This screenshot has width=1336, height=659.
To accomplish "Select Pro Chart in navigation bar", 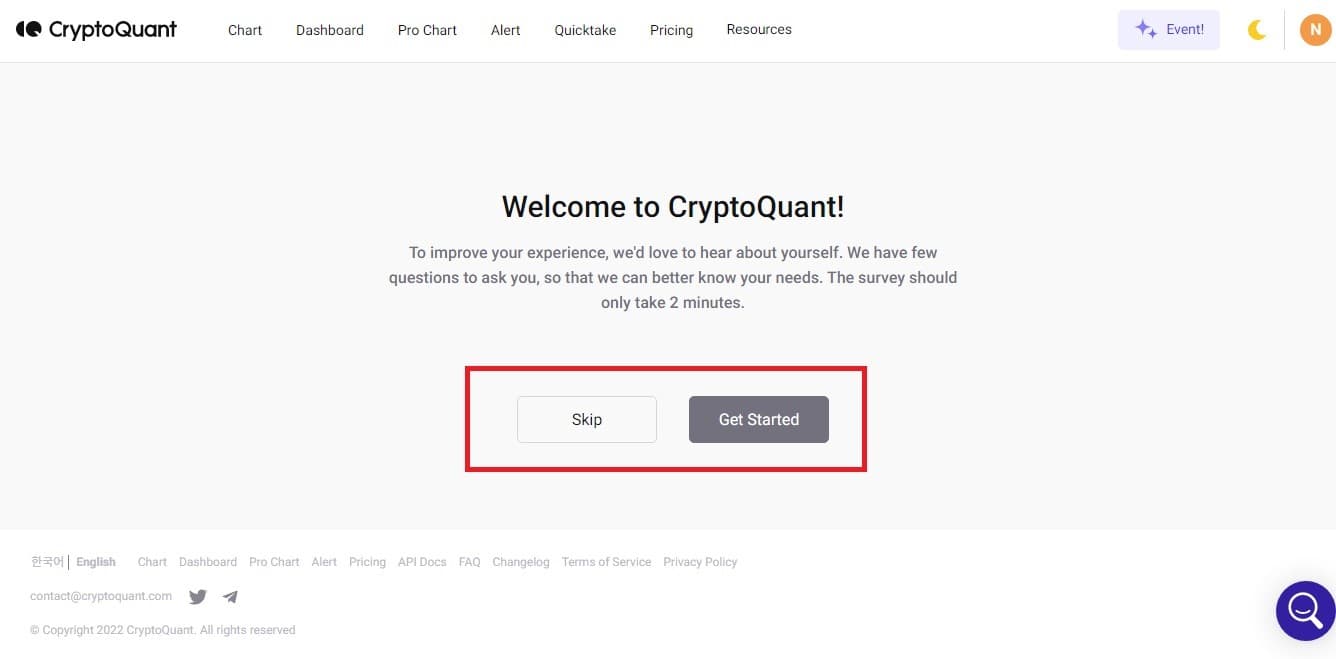I will pos(427,30).
